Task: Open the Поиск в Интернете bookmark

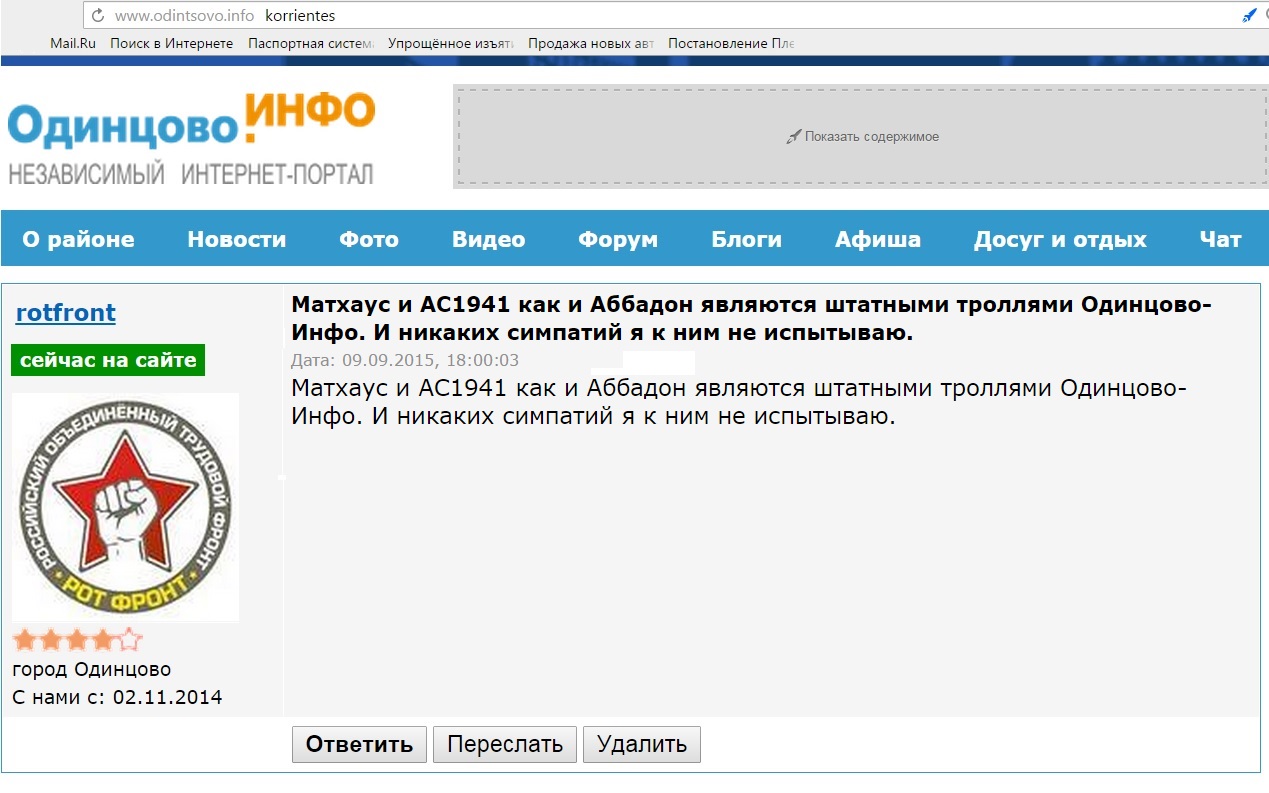Action: tap(171, 43)
